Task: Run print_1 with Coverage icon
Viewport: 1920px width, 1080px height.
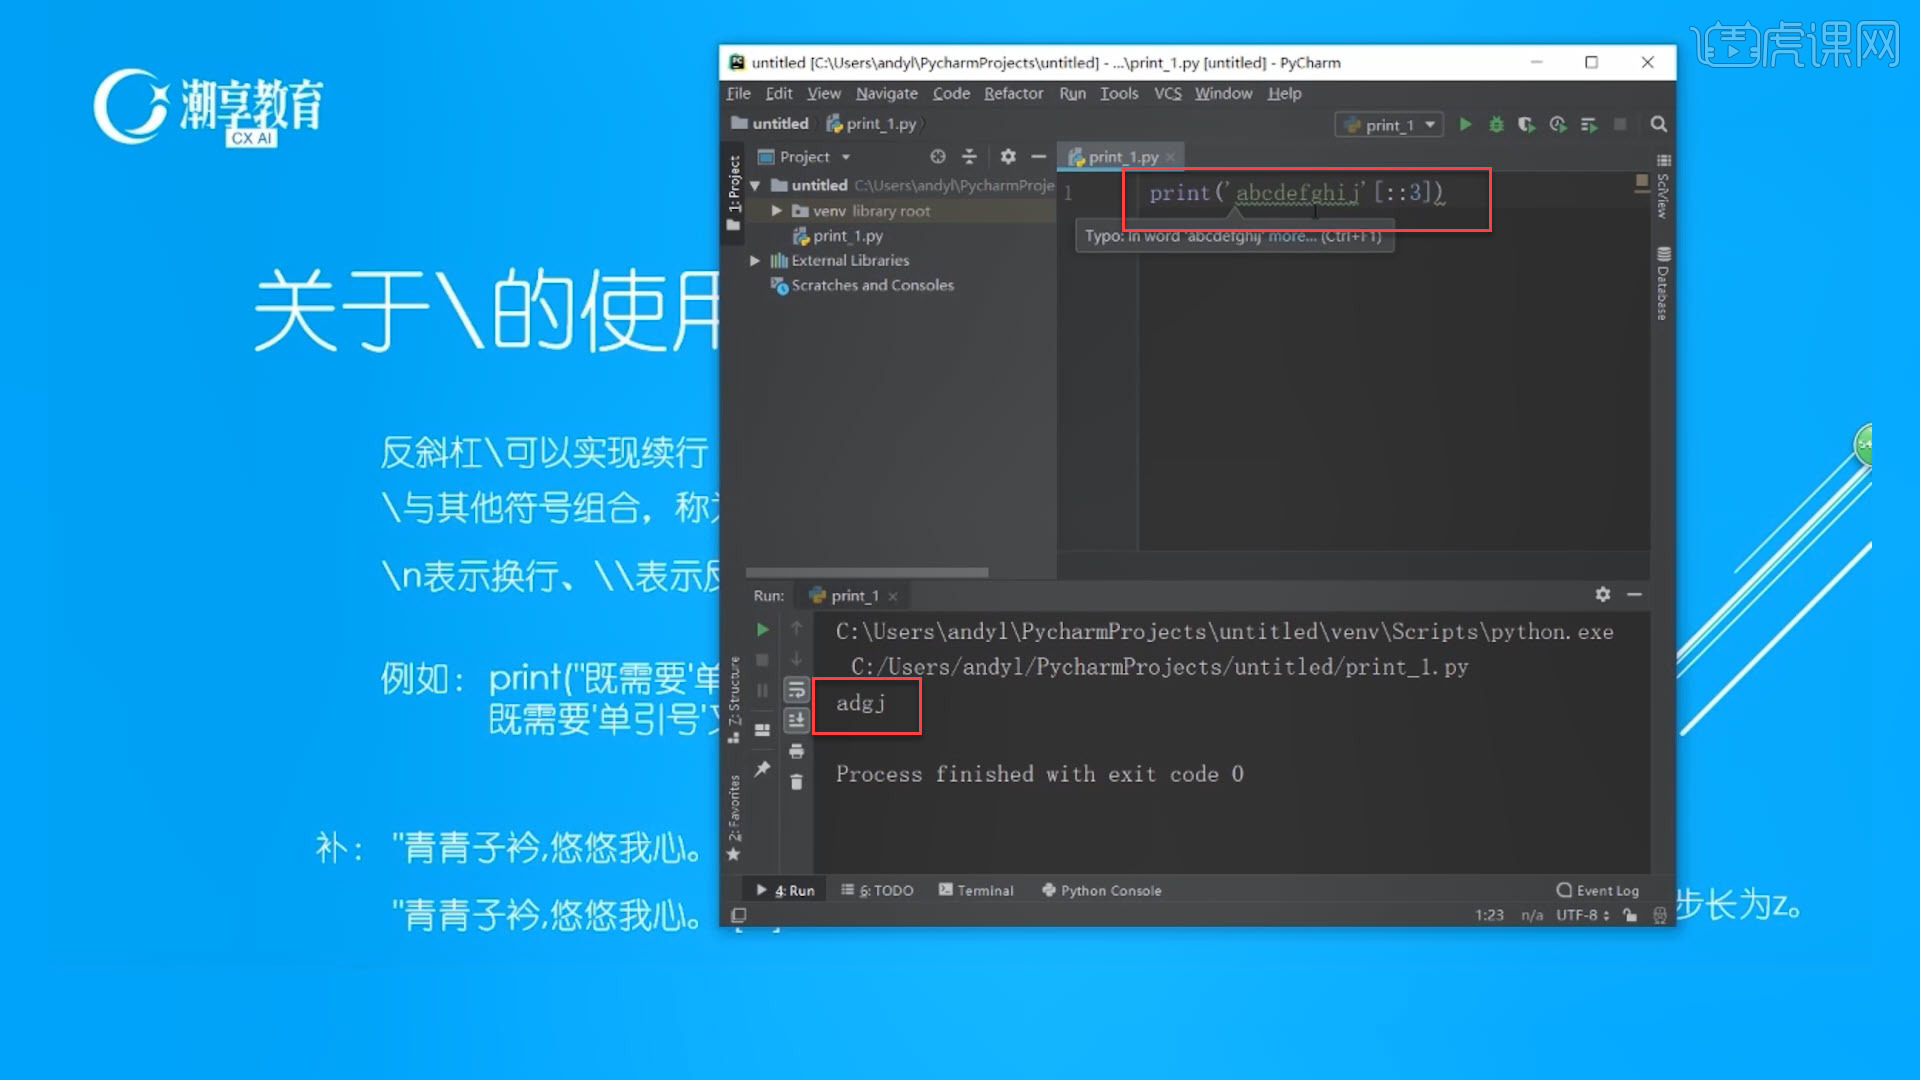Action: click(x=1526, y=124)
